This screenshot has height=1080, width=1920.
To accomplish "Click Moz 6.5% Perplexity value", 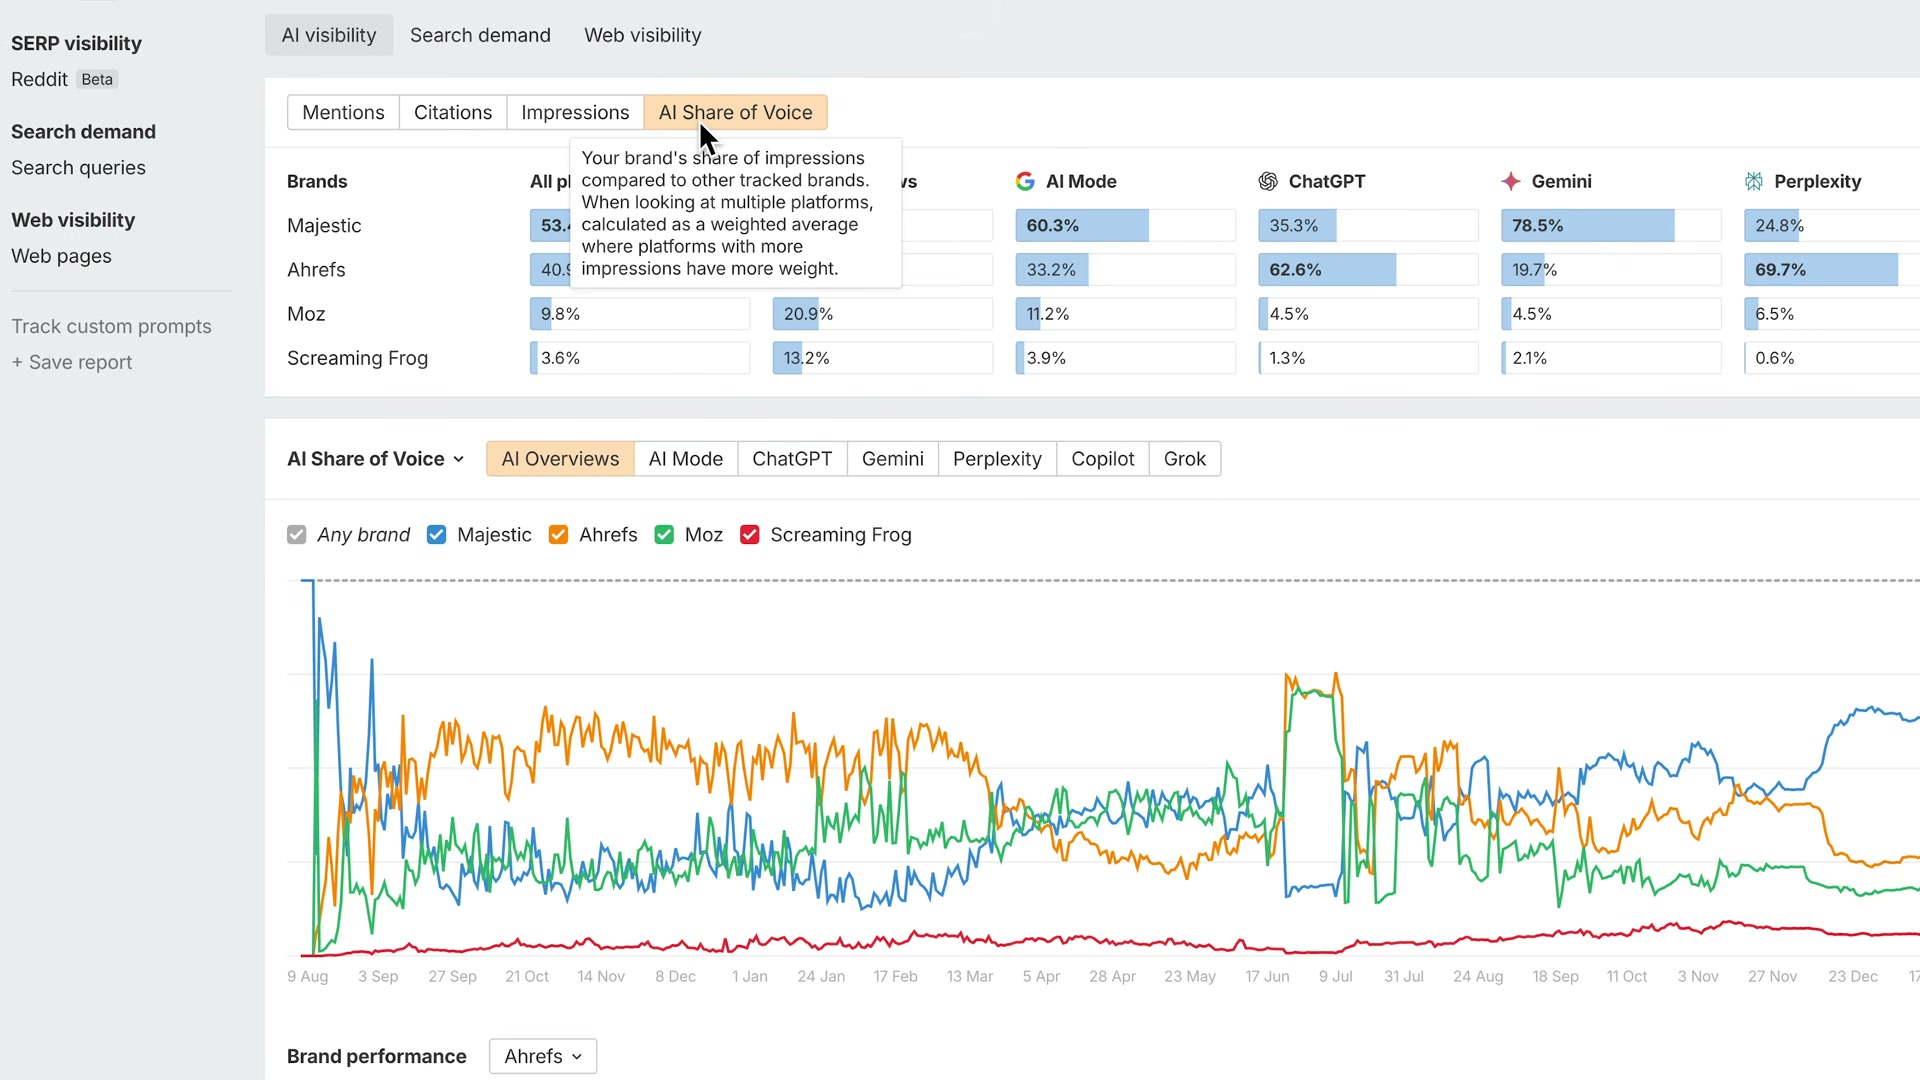I will [x=1774, y=314].
